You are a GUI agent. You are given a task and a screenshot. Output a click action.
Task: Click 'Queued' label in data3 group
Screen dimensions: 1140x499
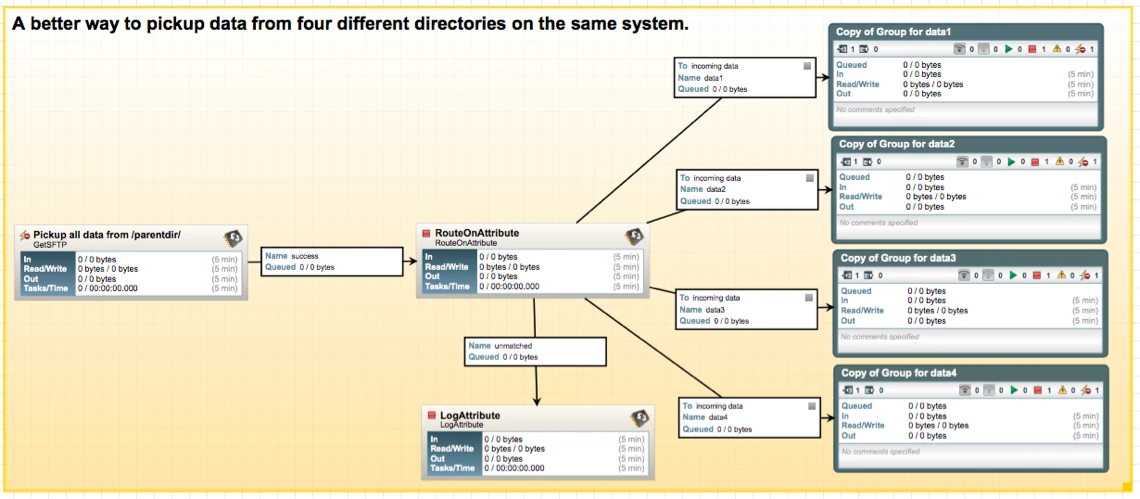[856, 291]
